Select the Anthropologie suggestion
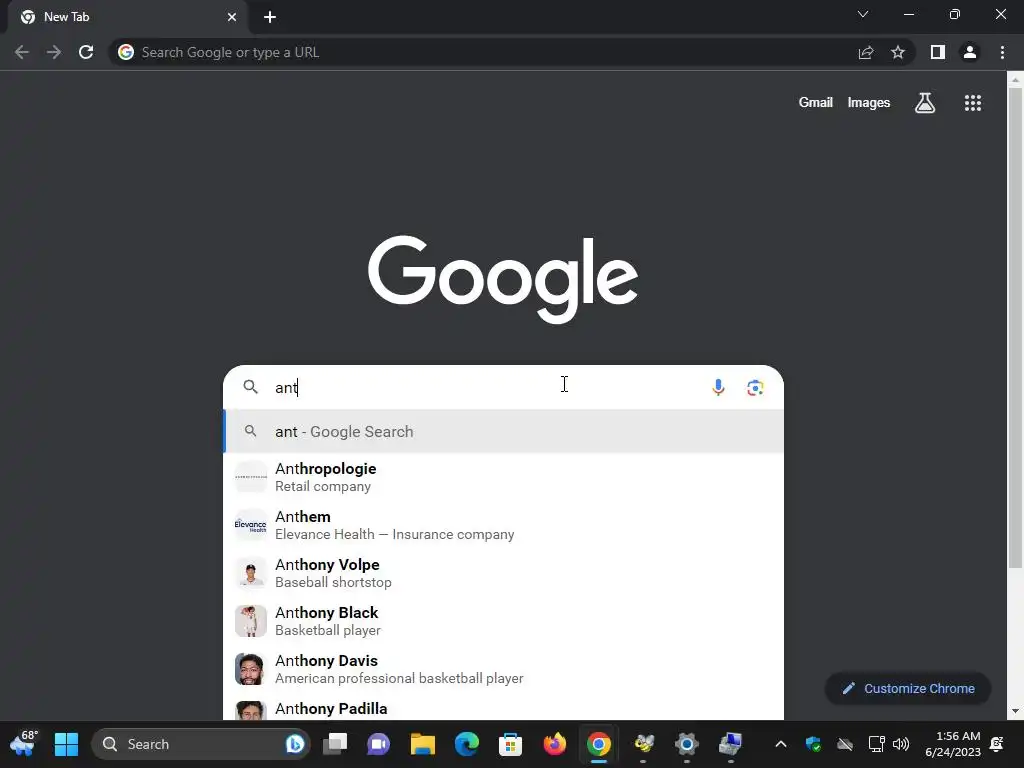Image resolution: width=1024 pixels, height=768 pixels. point(504,477)
